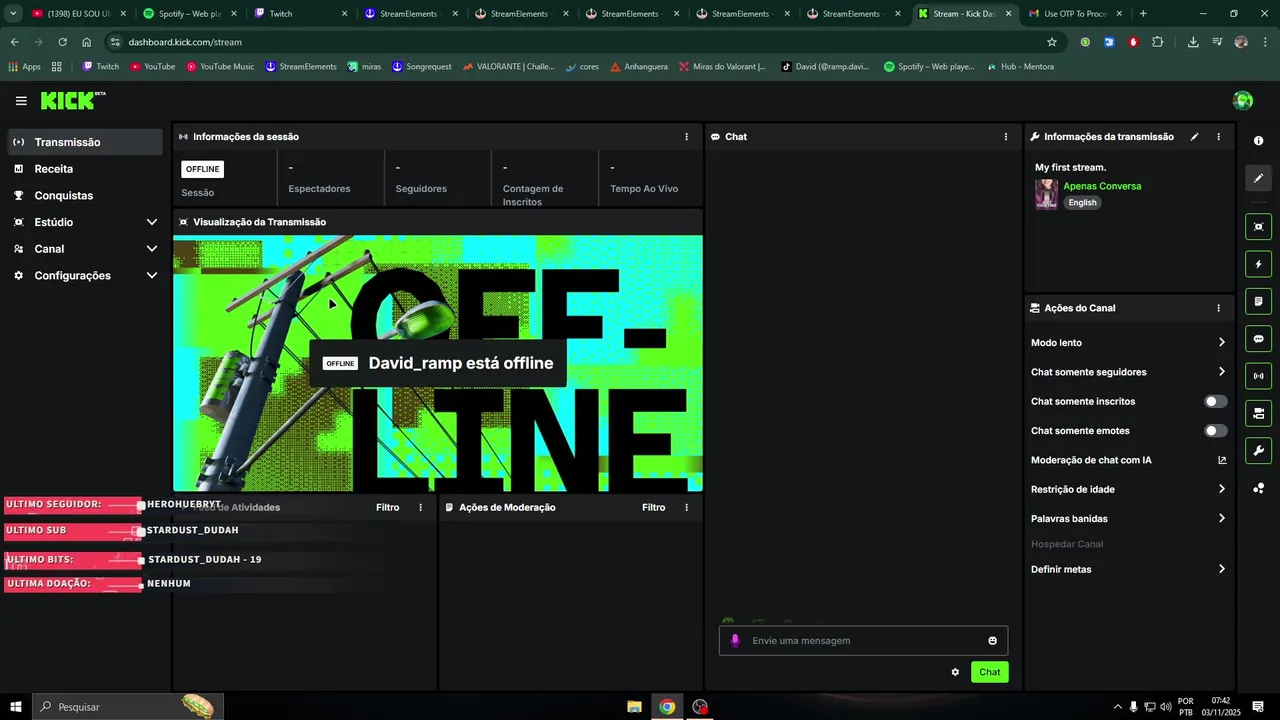Screen dimensions: 1280x720
Task: Go to Transmissão in left sidebar
Action: [x=85, y=142]
